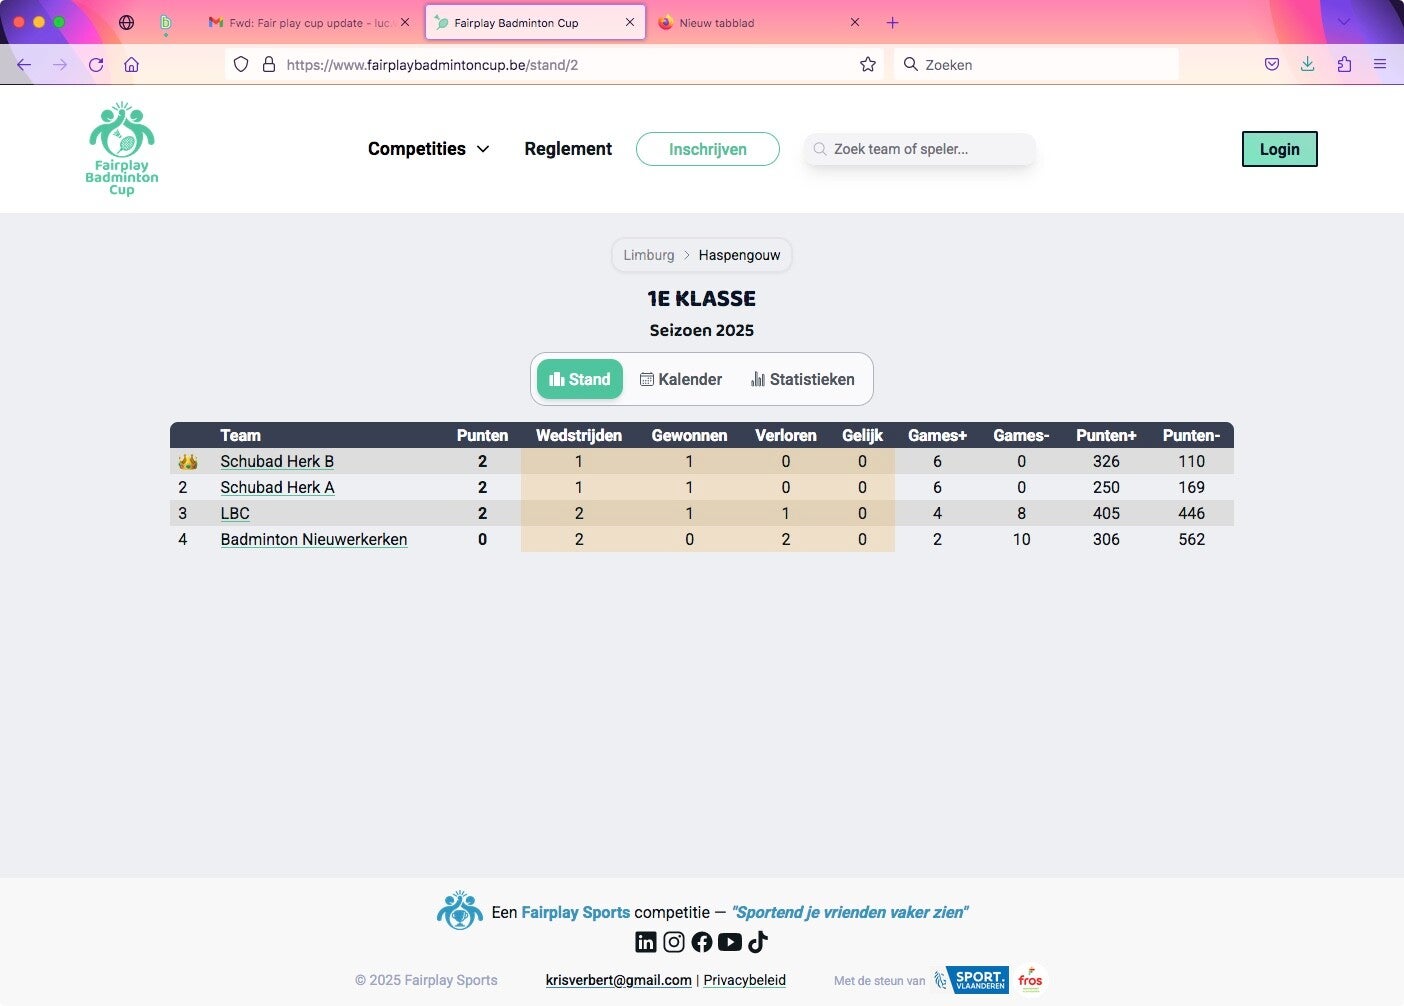The image size is (1404, 1006).
Task: Switch to the Kalender tab
Action: coord(681,379)
